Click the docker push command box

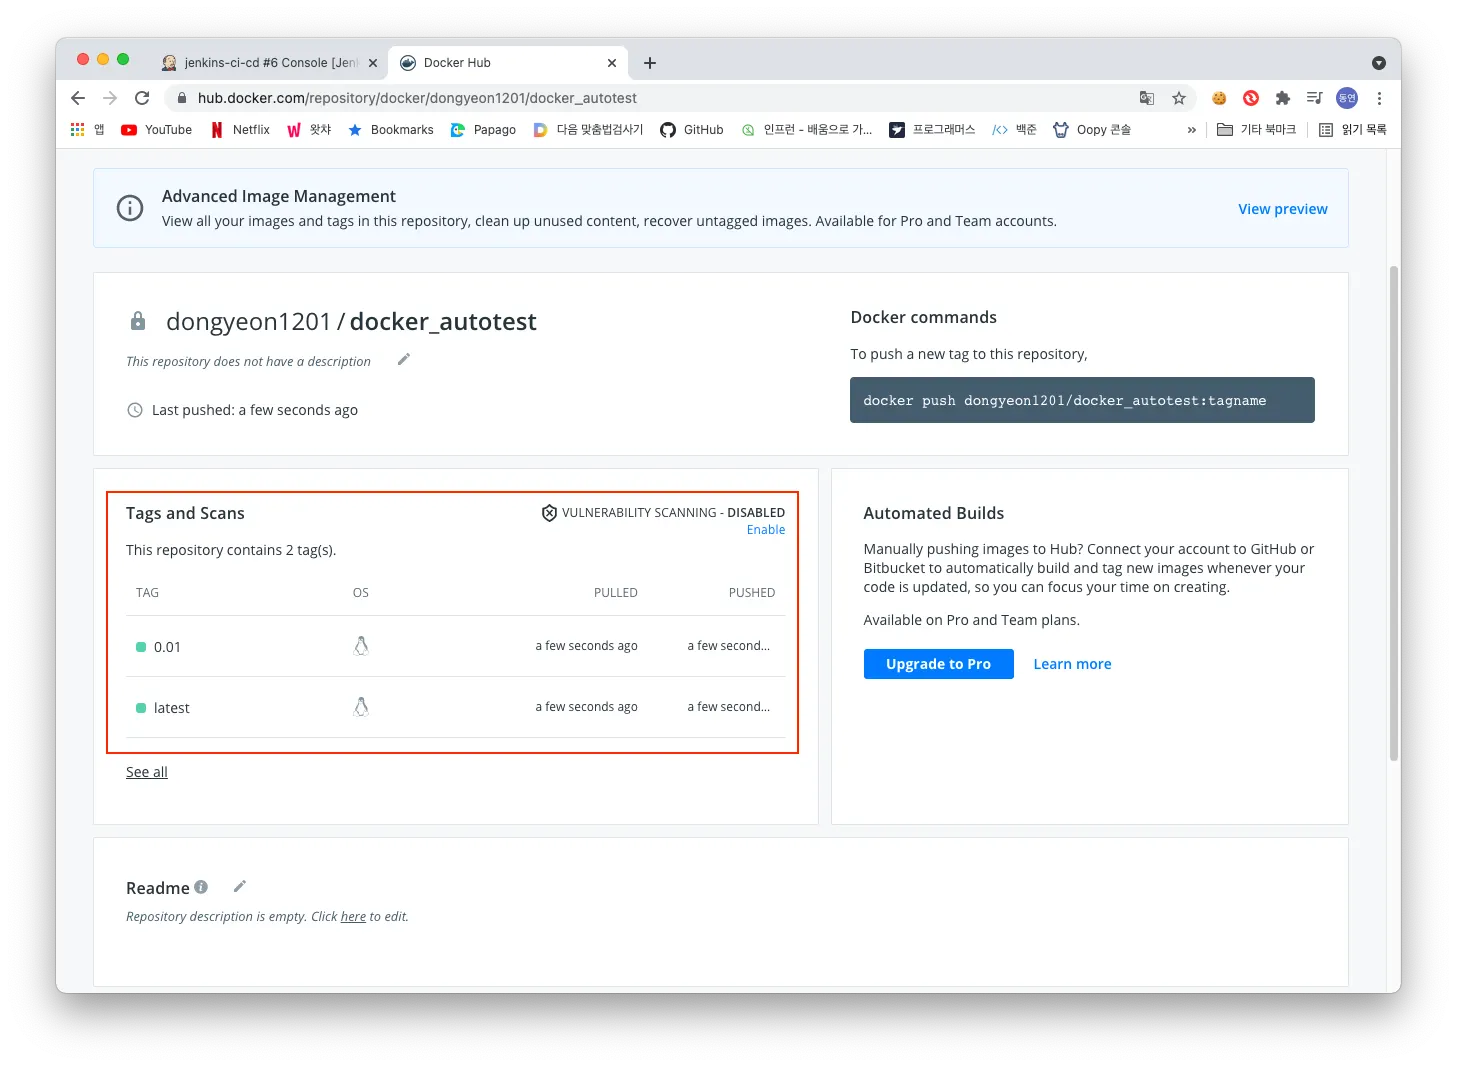coord(1082,400)
